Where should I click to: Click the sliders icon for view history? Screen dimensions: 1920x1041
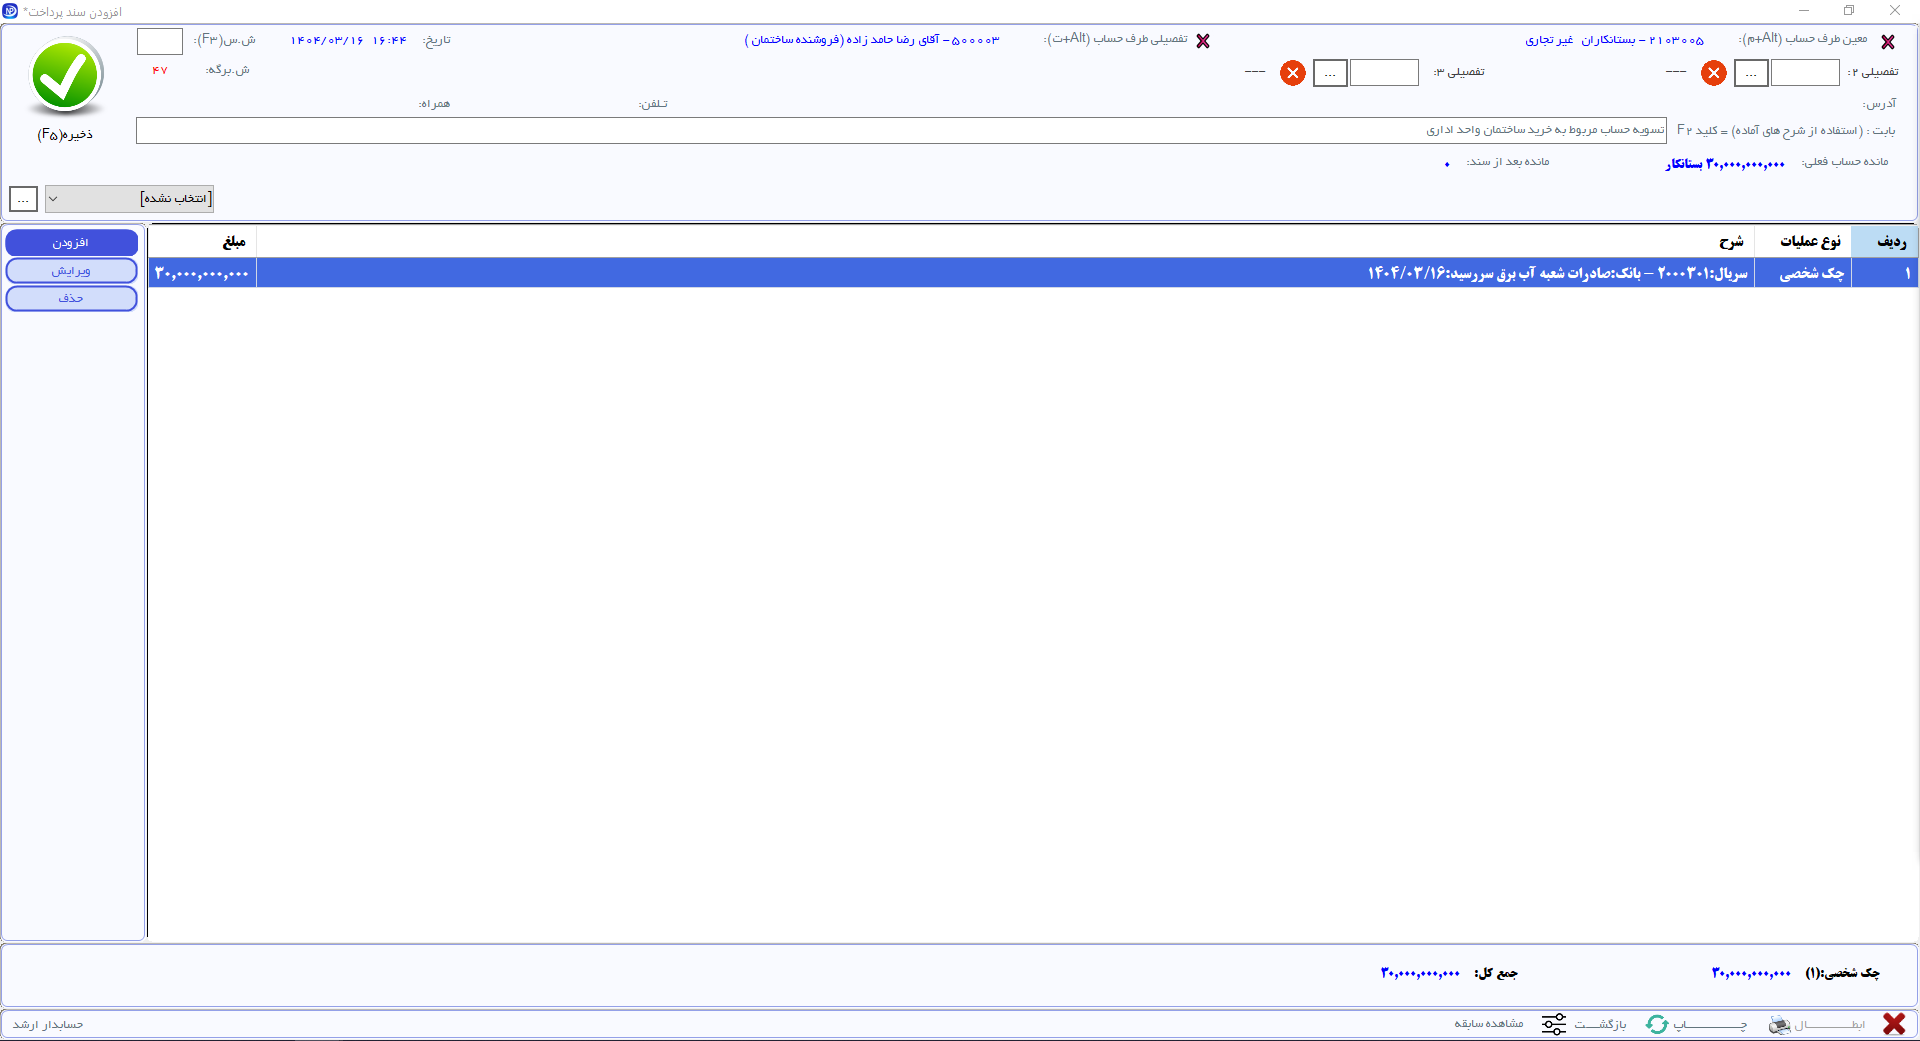[x=1554, y=1024]
